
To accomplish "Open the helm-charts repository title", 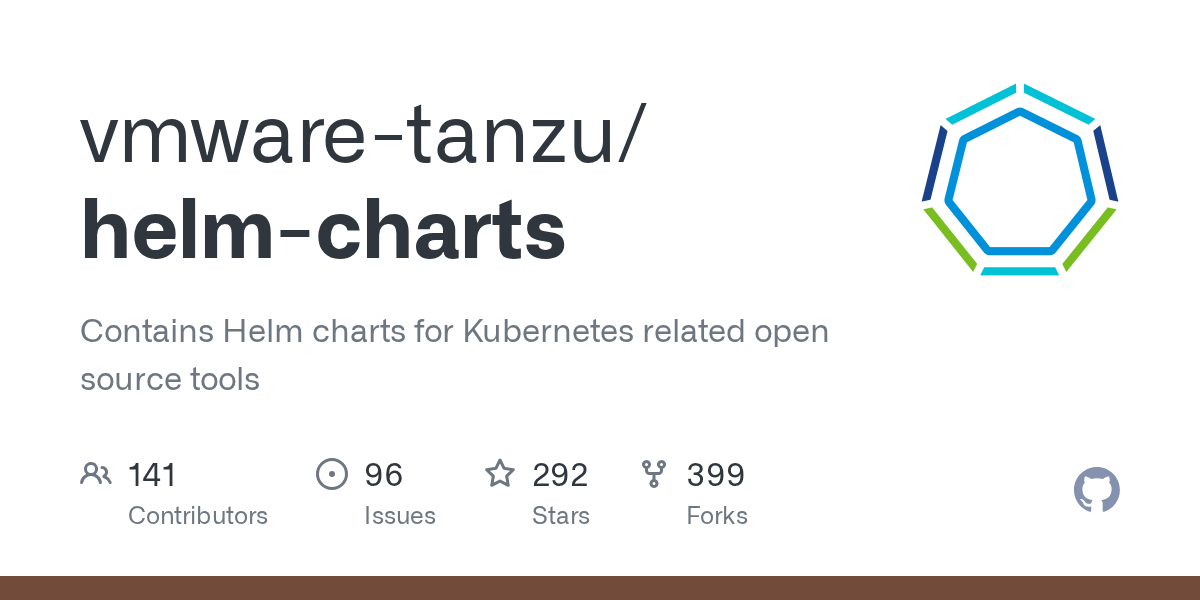I will pyautogui.click(x=323, y=230).
